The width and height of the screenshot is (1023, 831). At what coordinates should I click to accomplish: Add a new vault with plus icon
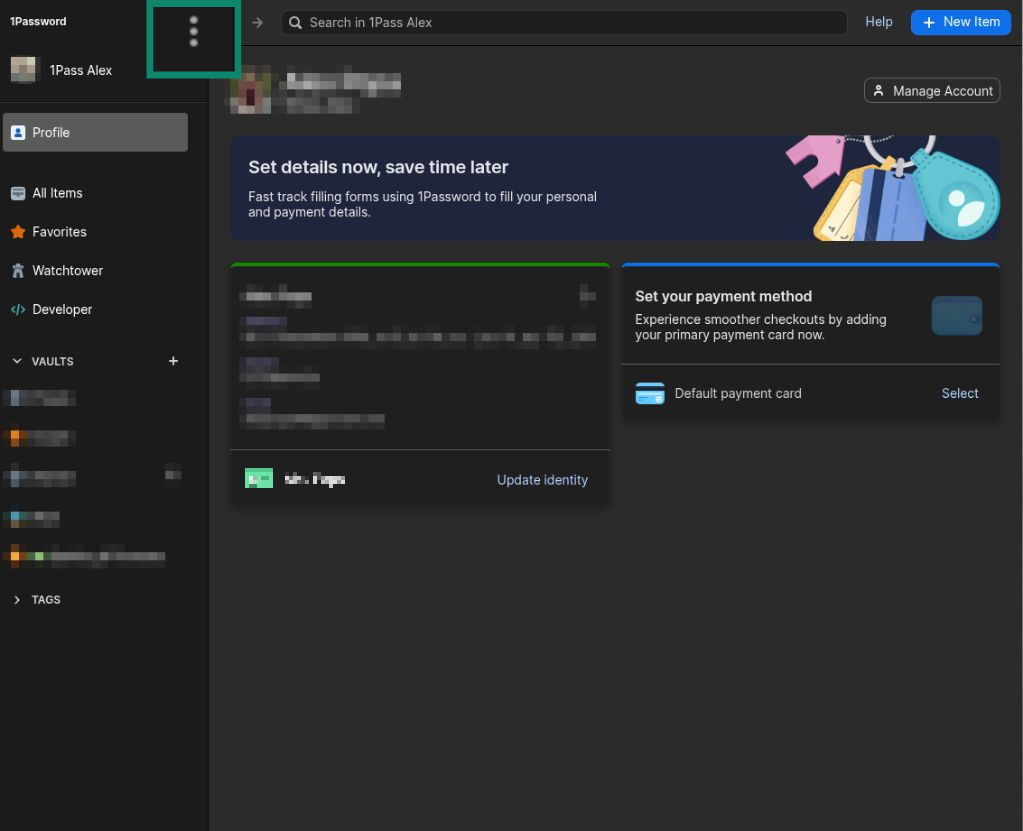tap(173, 361)
